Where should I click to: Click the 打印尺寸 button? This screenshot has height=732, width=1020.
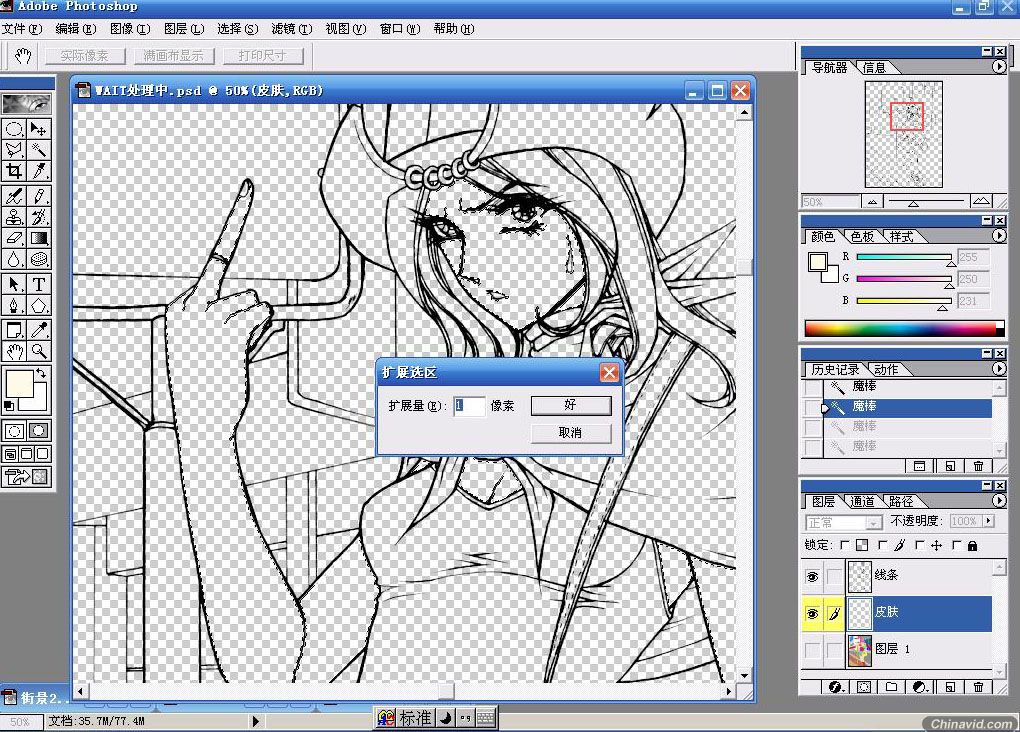click(x=262, y=56)
